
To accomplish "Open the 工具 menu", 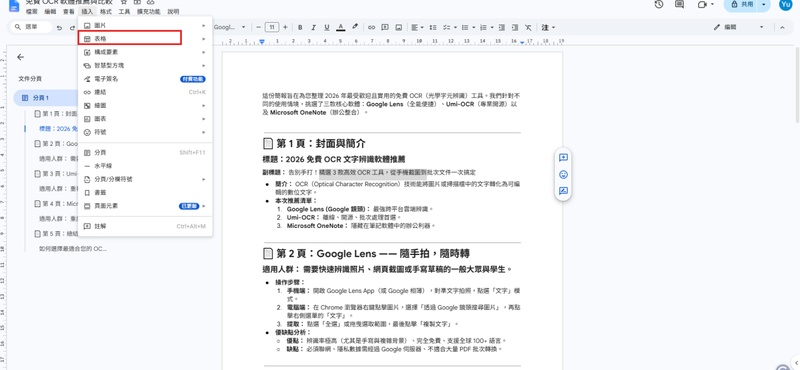I will (x=124, y=11).
